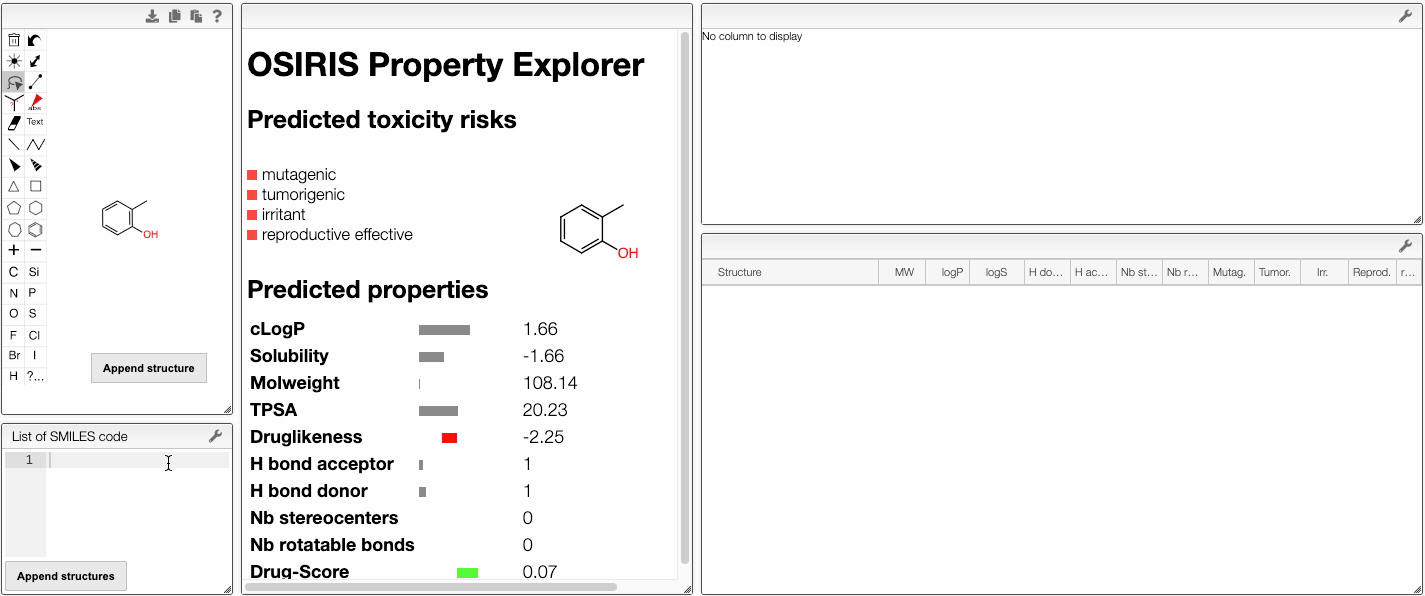Clear the drawing with the trash icon
The width and height of the screenshot is (1425, 596).
(x=14, y=40)
